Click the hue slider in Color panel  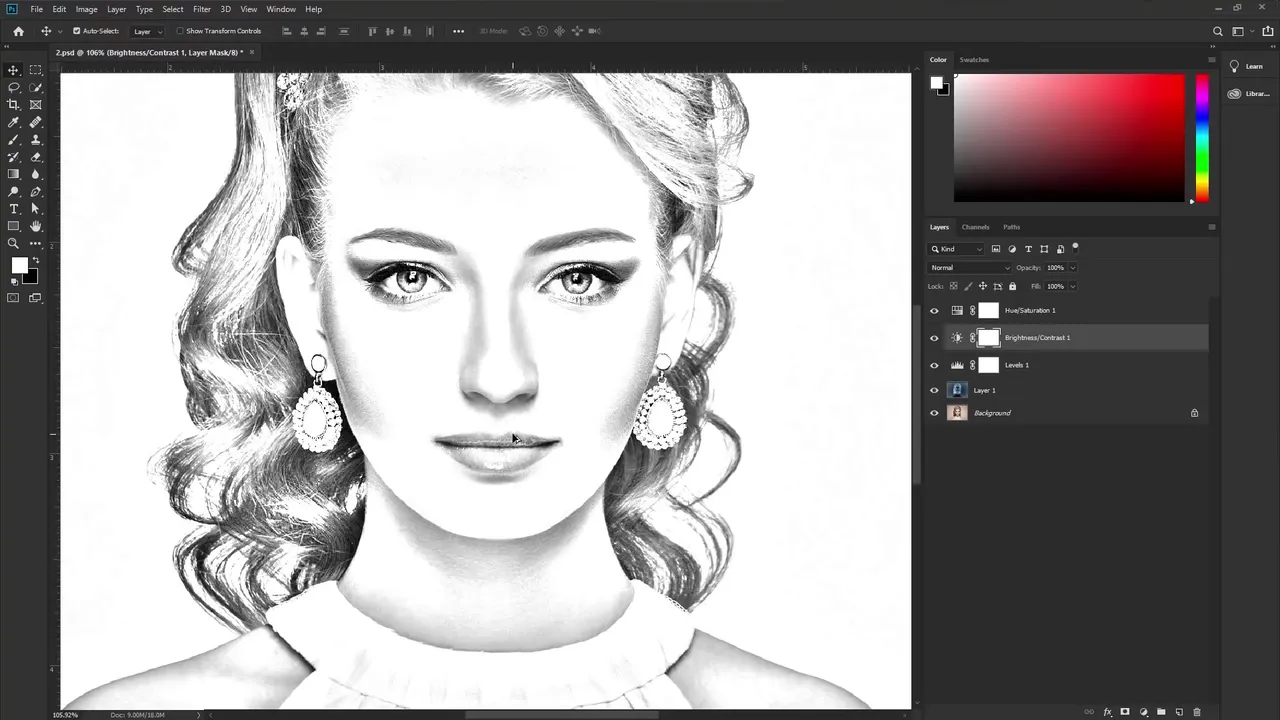tap(1202, 139)
